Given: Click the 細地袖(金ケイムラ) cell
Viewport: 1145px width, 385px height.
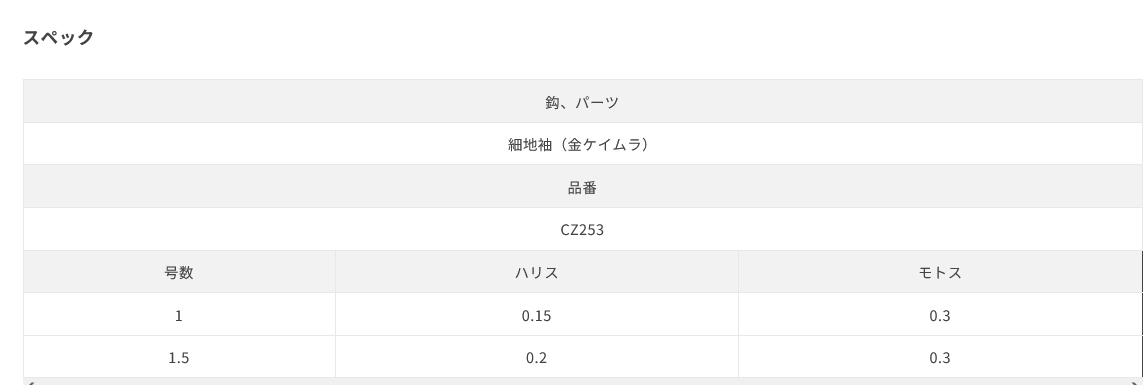Looking at the screenshot, I should [x=583, y=144].
